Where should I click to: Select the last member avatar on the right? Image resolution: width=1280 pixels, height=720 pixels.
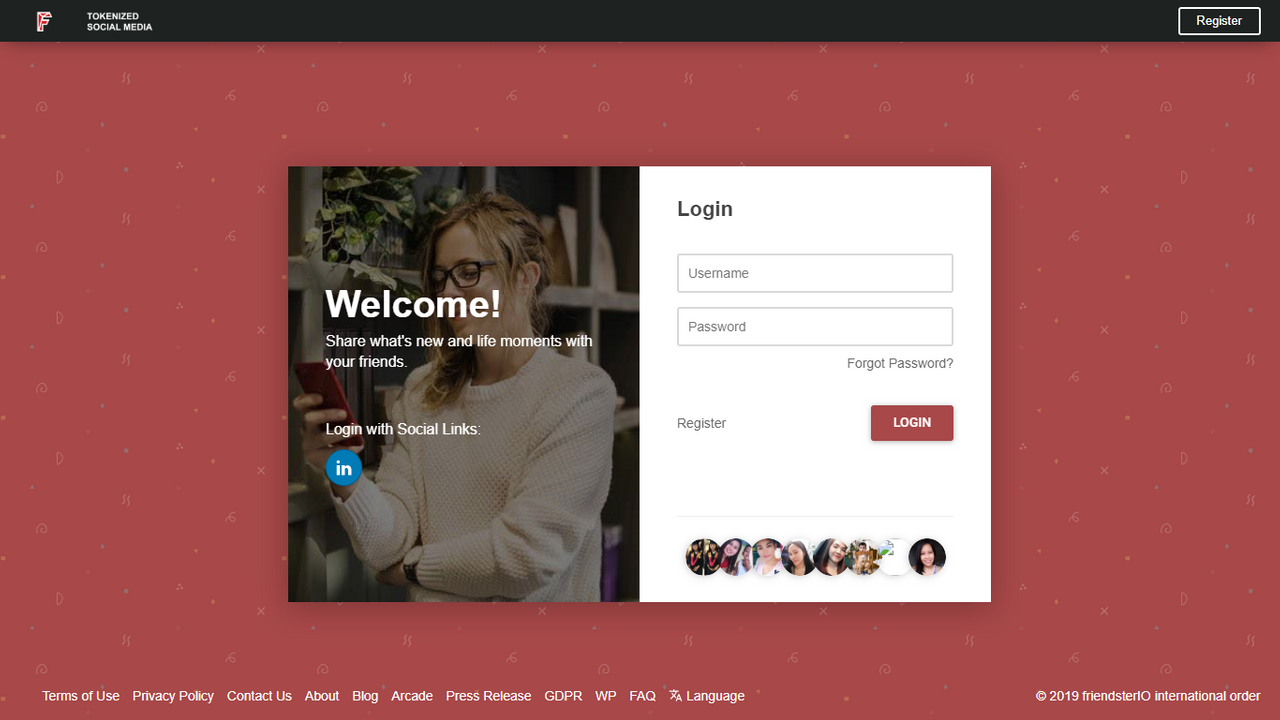(x=927, y=557)
